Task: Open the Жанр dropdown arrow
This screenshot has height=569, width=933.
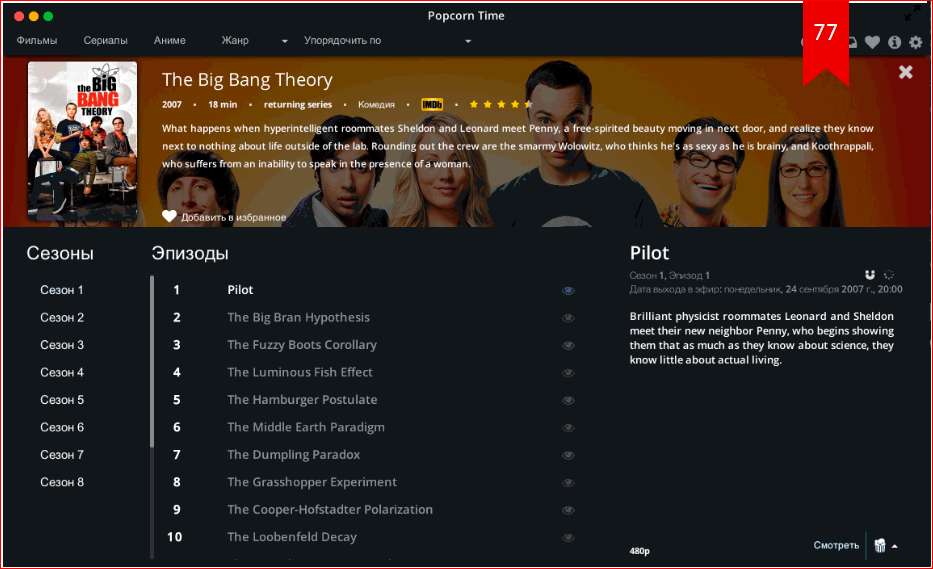Action: click(284, 41)
